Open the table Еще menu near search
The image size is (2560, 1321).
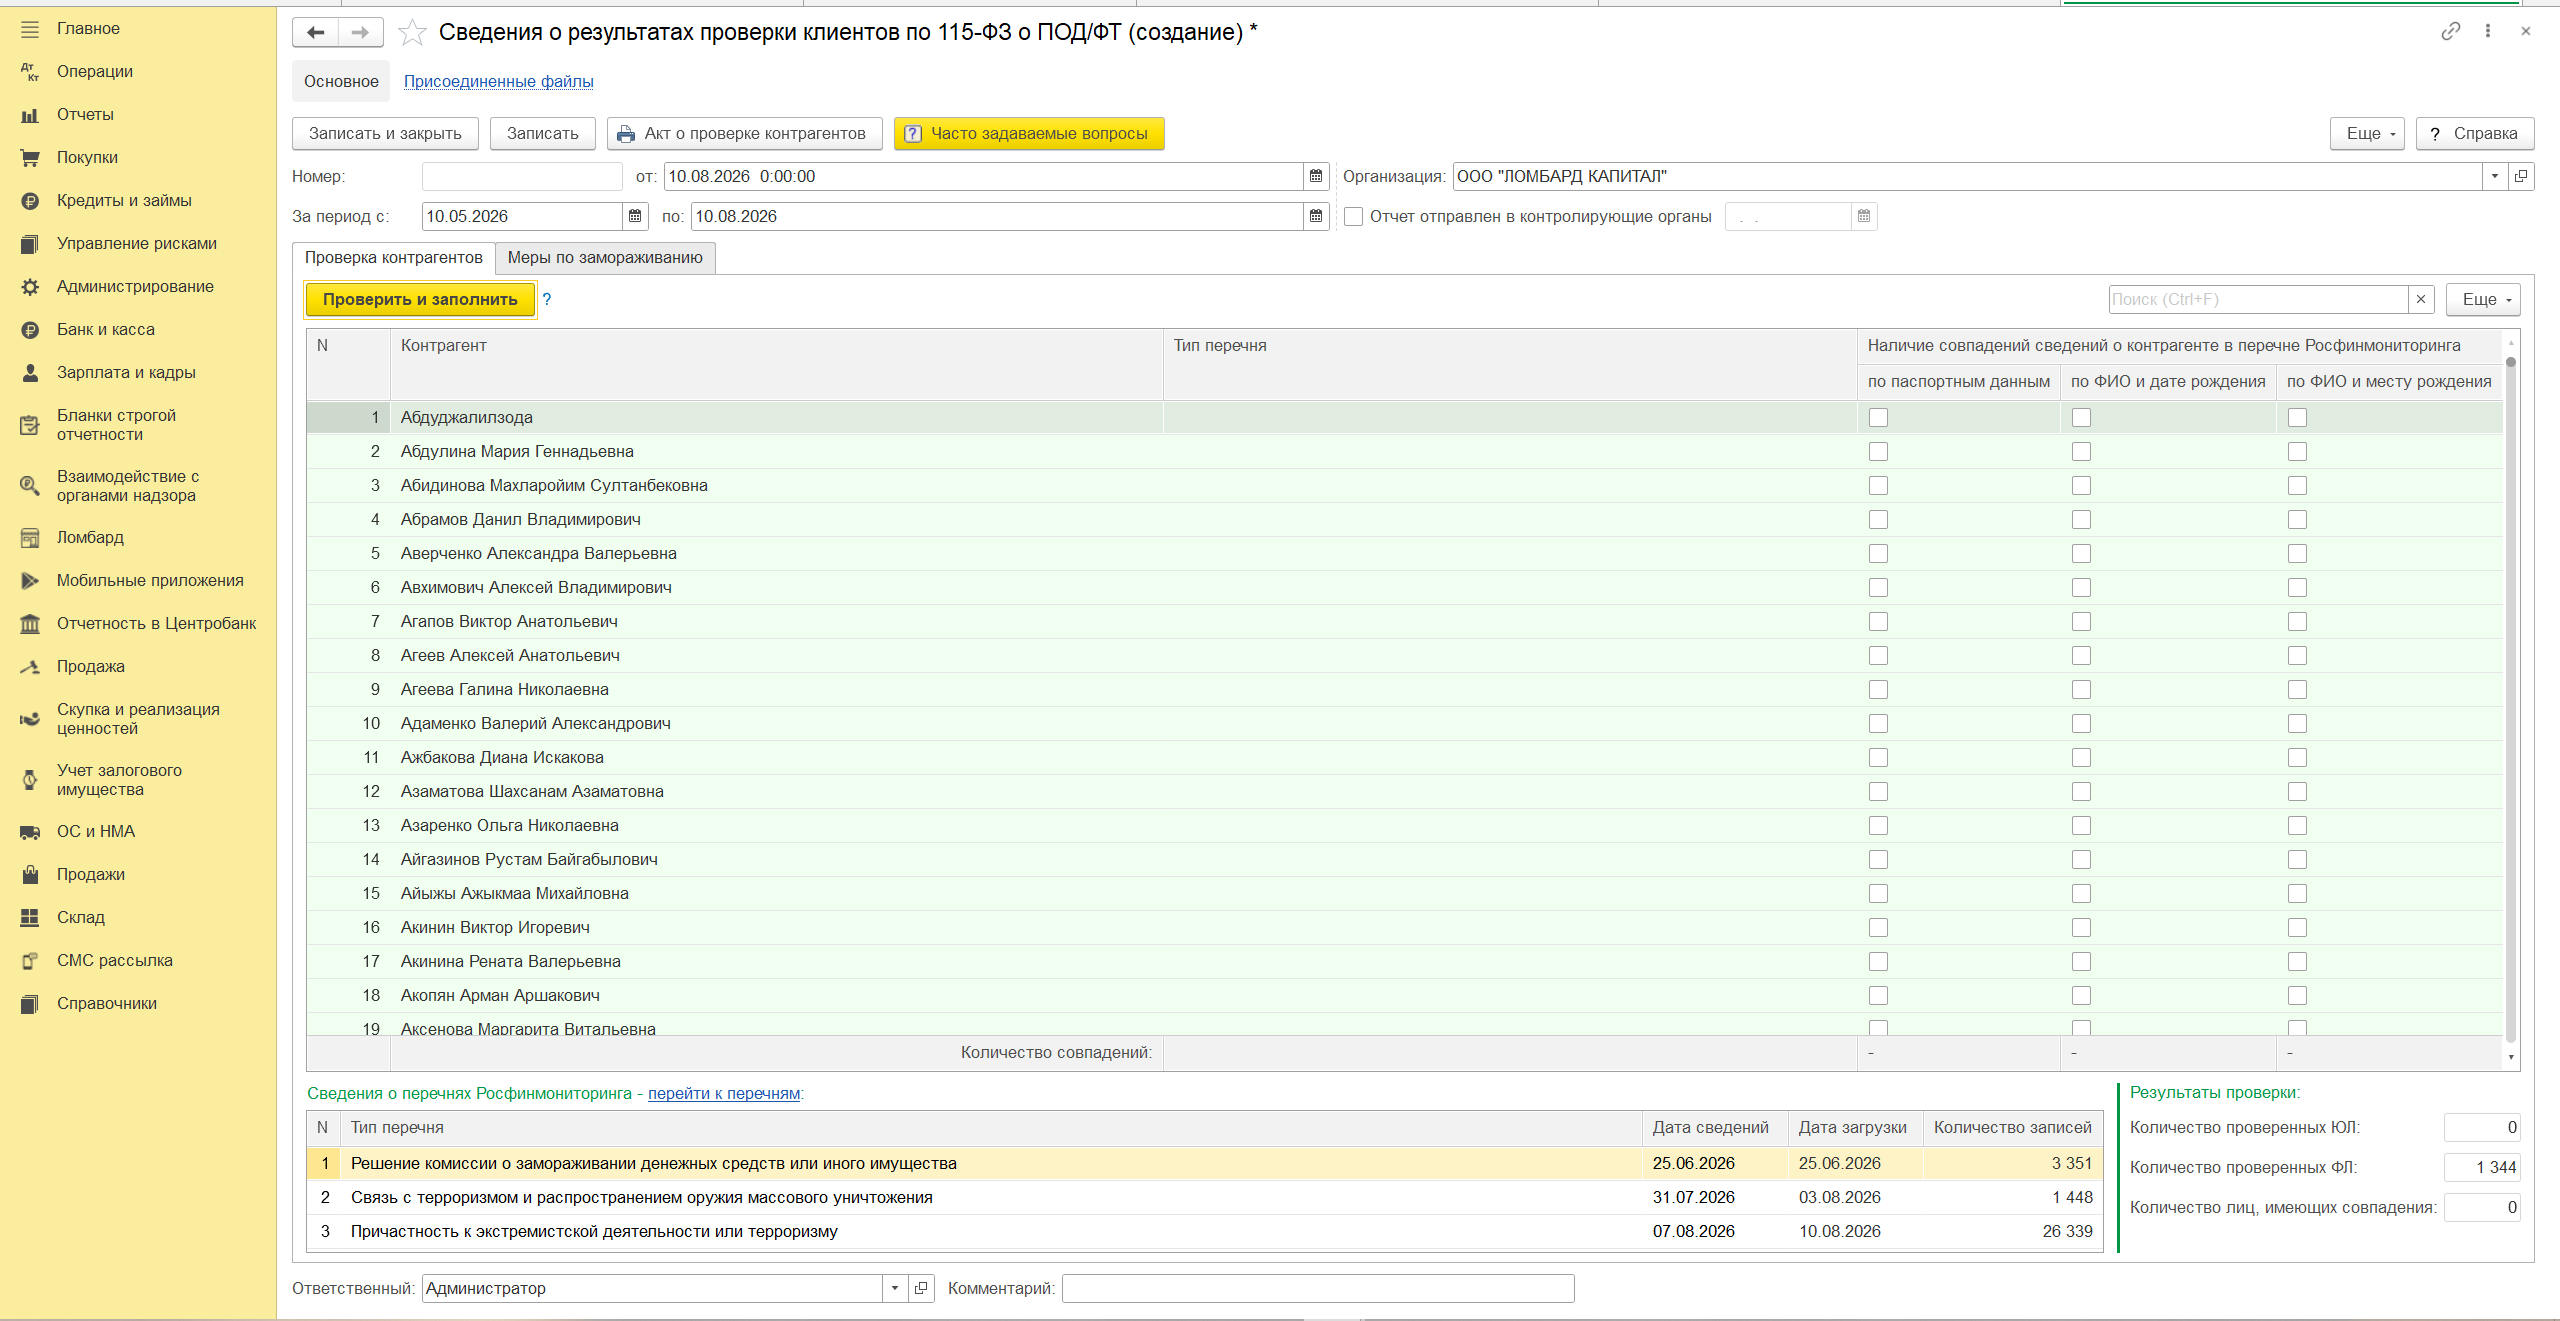pos(2483,299)
